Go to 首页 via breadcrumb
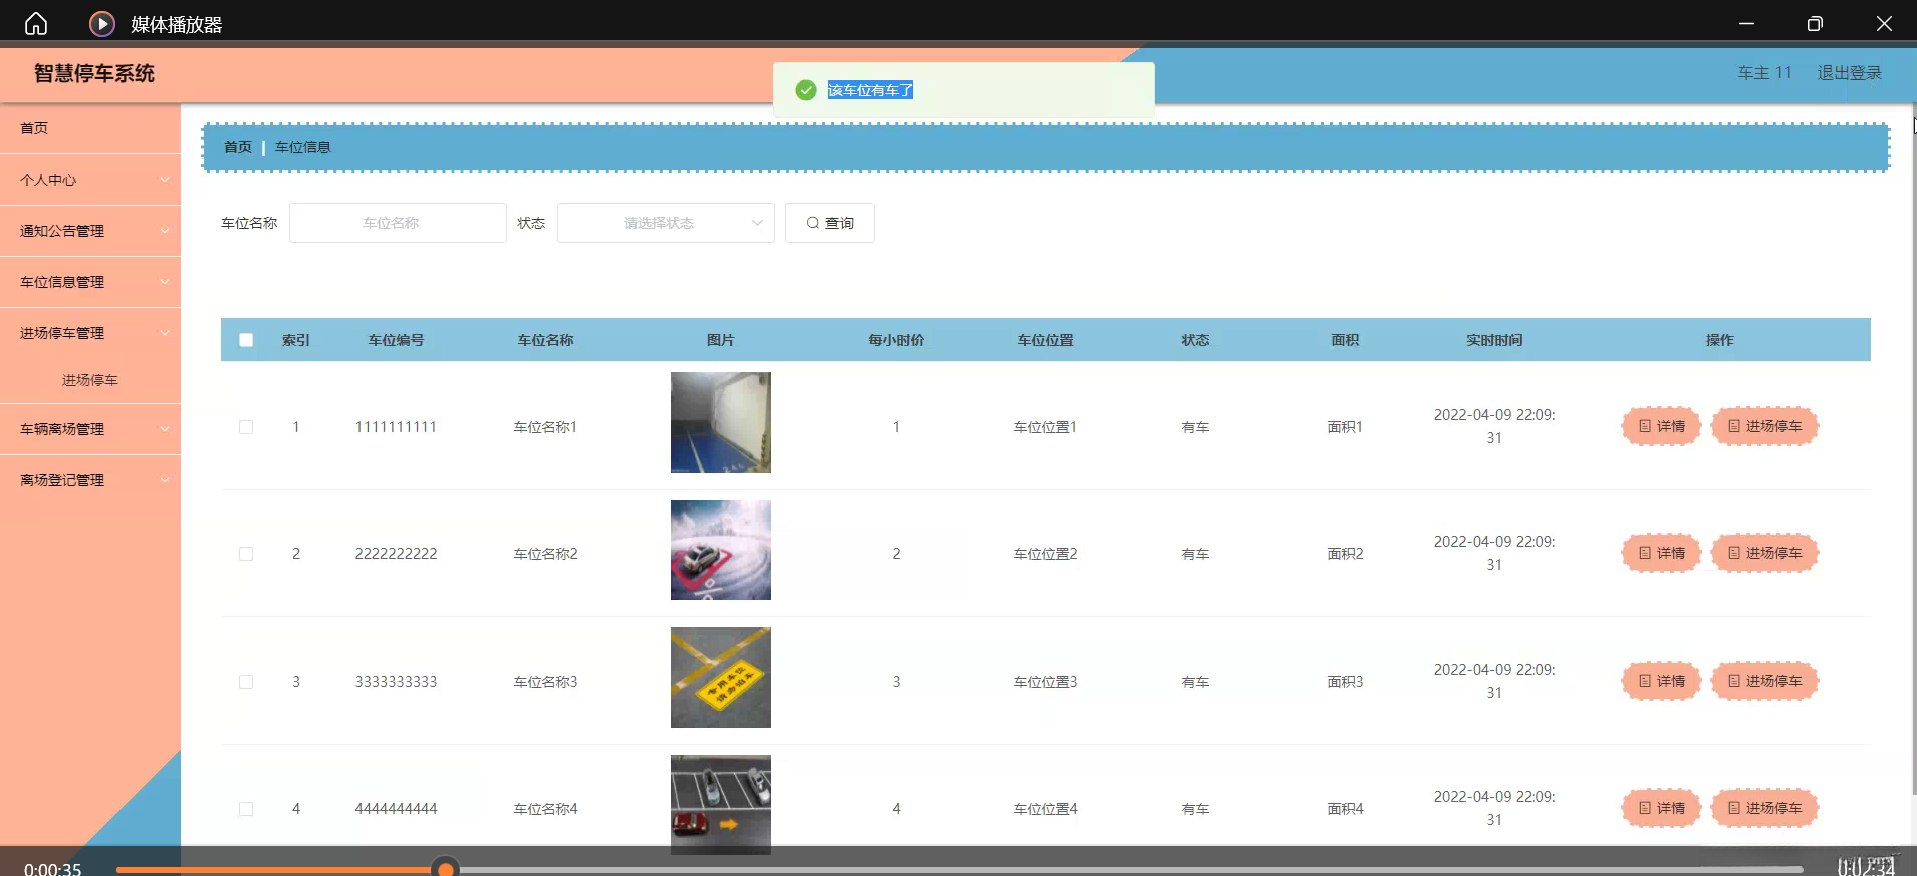 click(238, 147)
